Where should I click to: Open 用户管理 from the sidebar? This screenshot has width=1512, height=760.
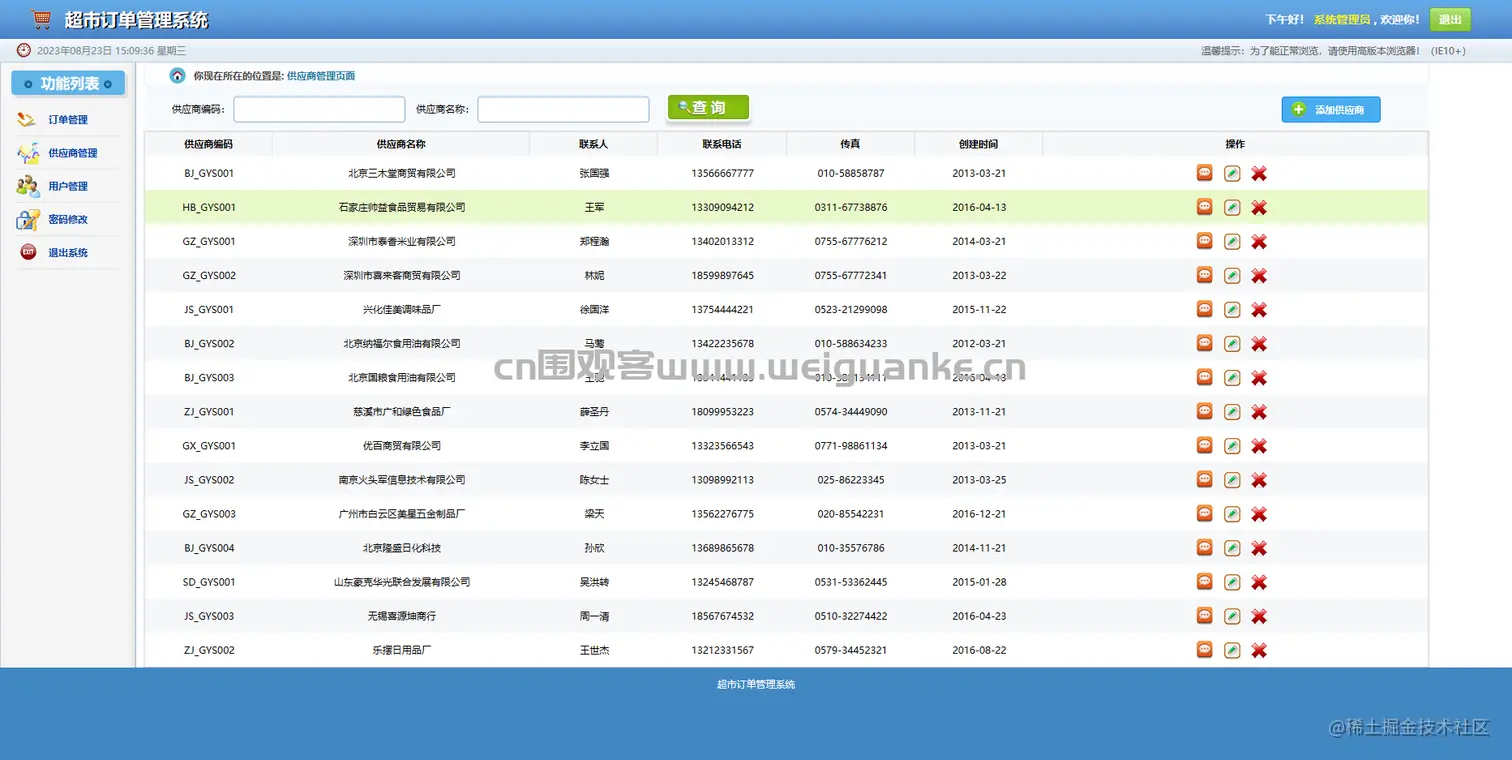tap(68, 186)
